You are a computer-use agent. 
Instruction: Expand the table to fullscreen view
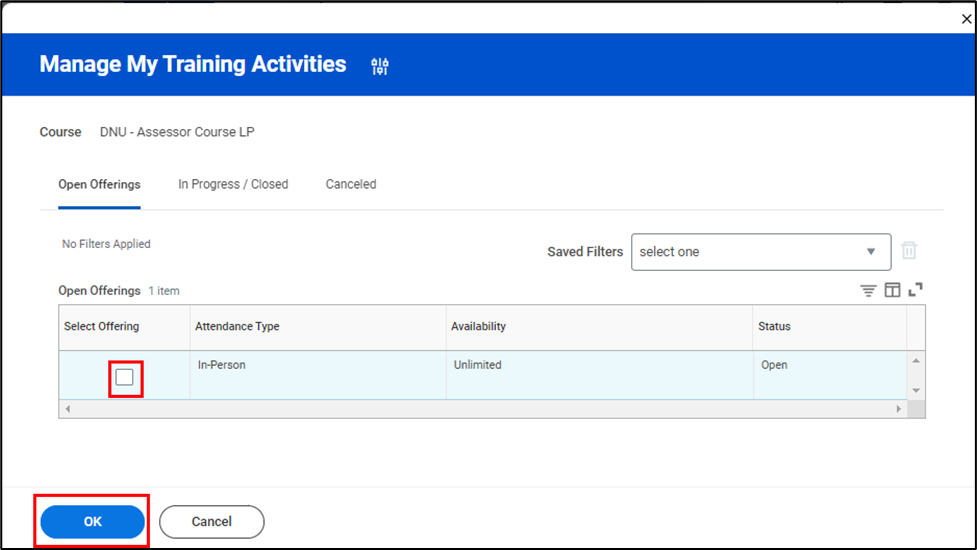point(915,290)
